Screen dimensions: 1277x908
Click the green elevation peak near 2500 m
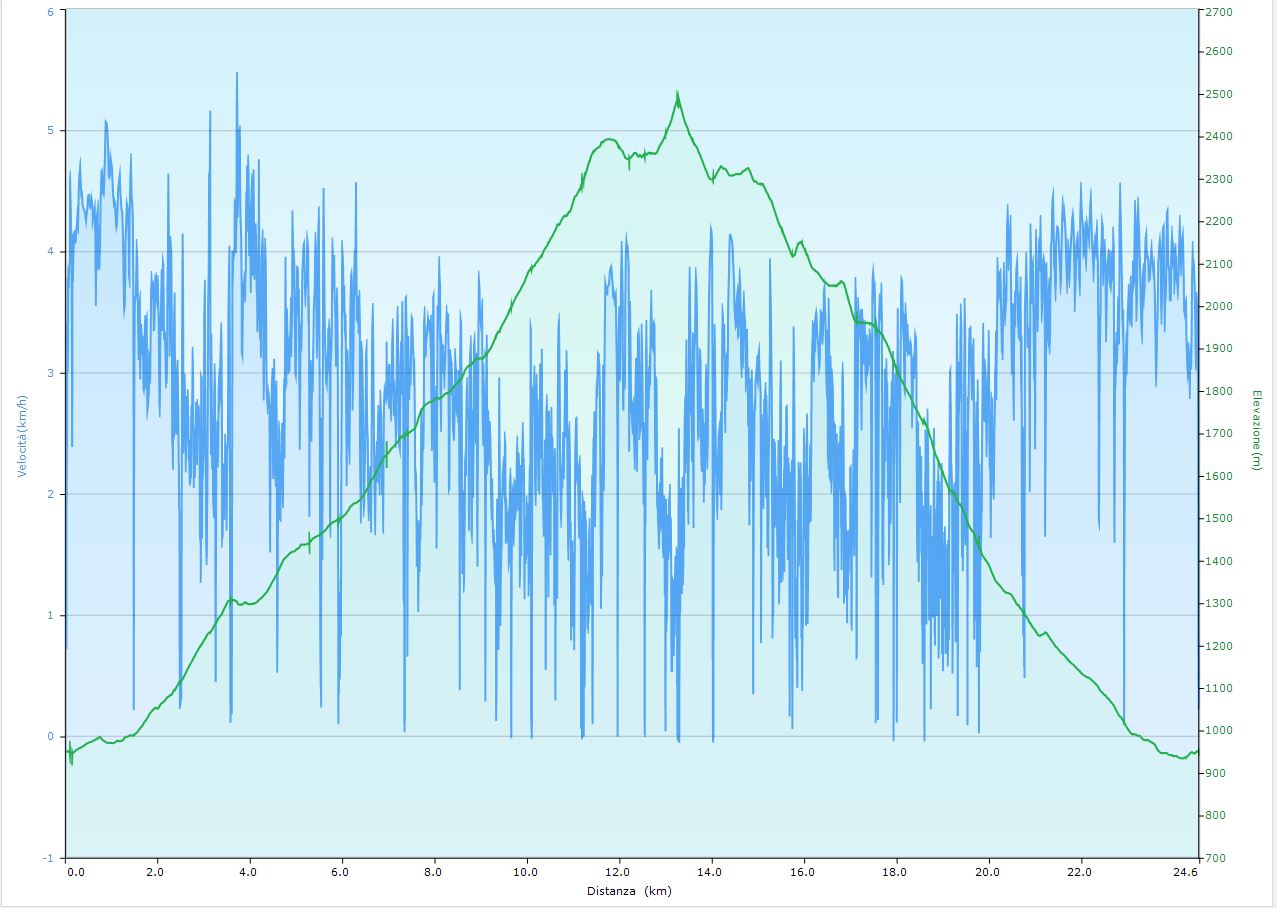tap(677, 94)
